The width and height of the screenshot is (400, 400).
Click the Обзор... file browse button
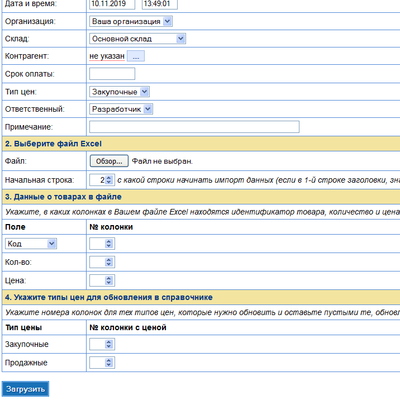[x=109, y=161]
